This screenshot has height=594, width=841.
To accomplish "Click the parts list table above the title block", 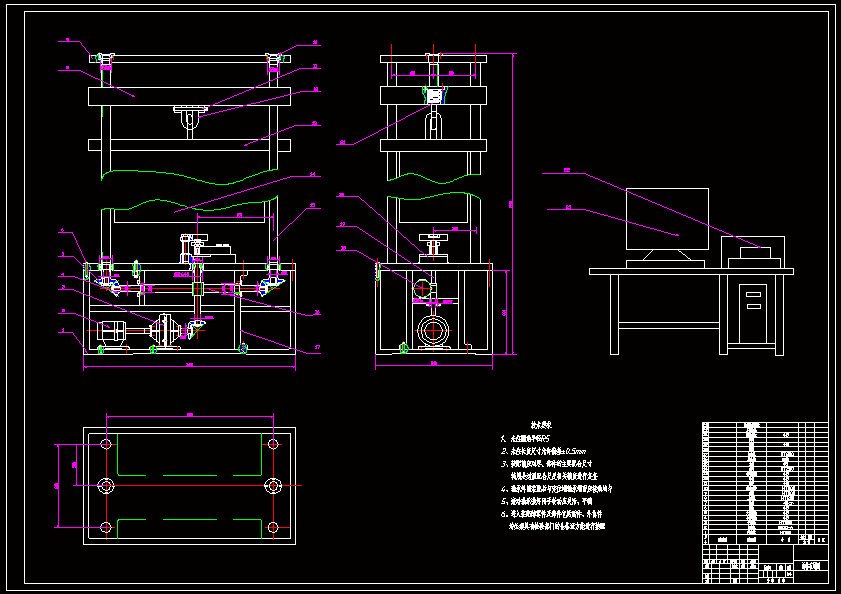I will point(765,483).
